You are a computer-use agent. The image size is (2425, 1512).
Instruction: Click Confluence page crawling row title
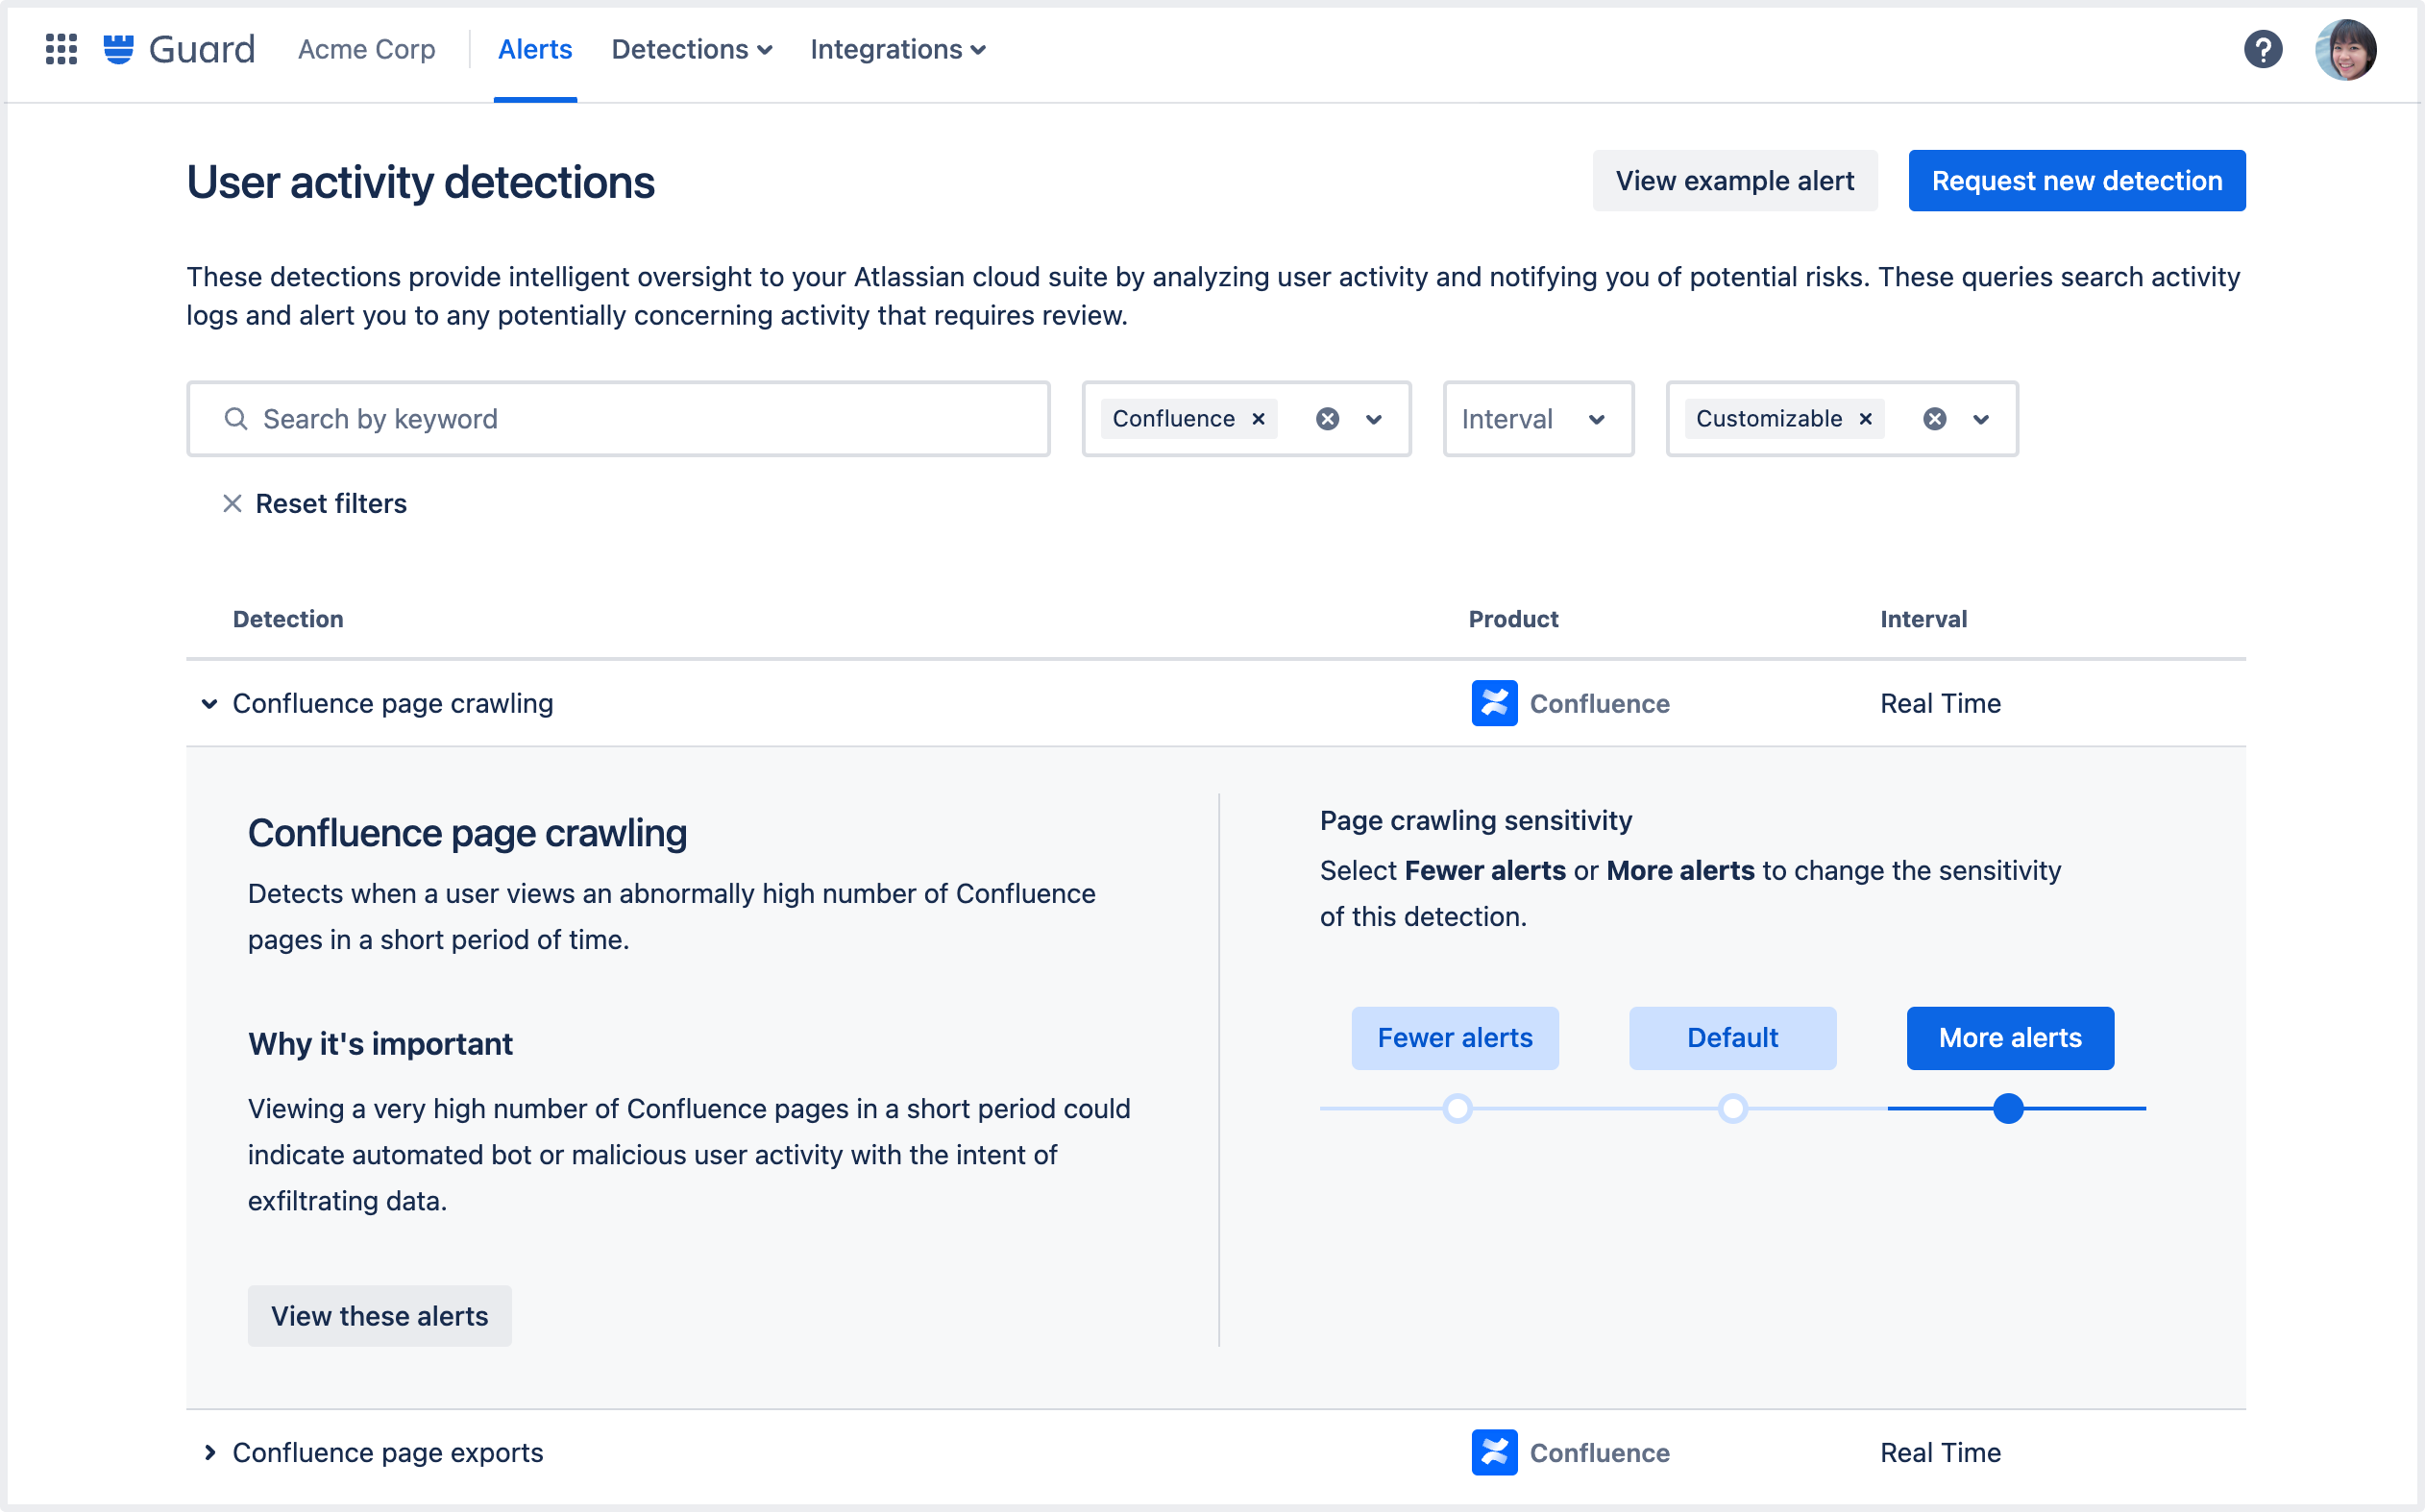(393, 703)
